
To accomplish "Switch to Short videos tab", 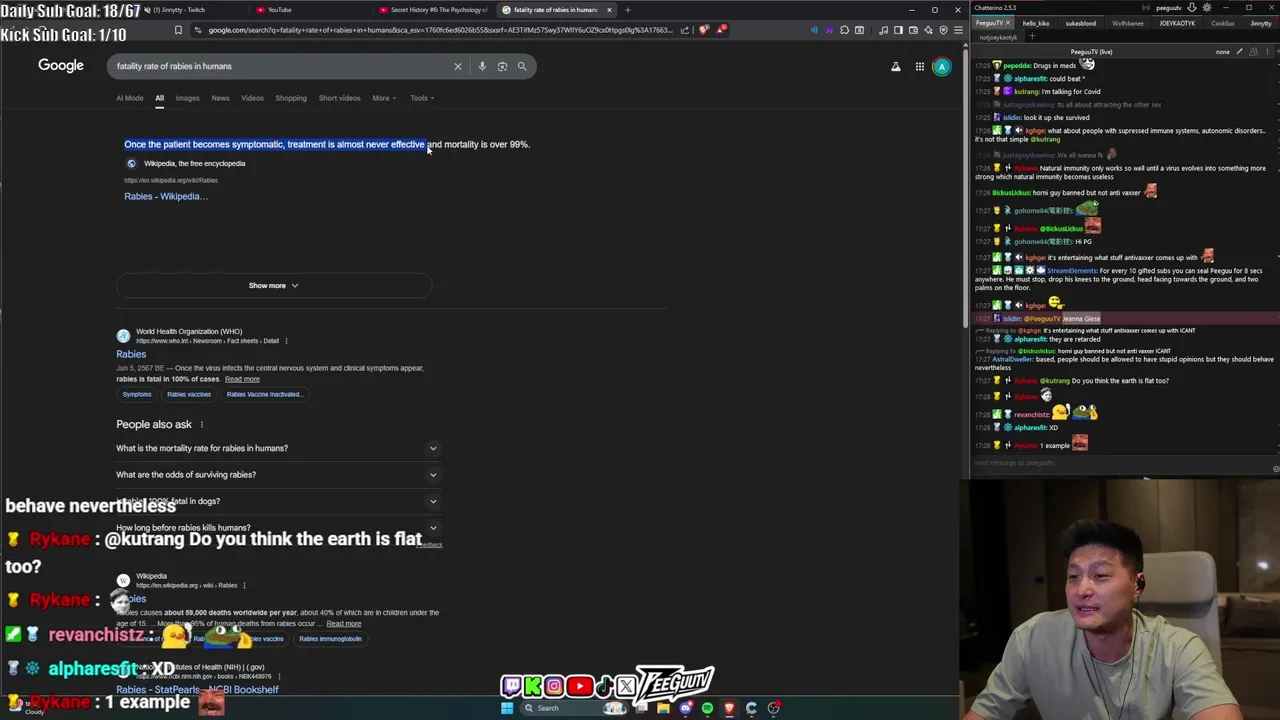I will coord(339,98).
